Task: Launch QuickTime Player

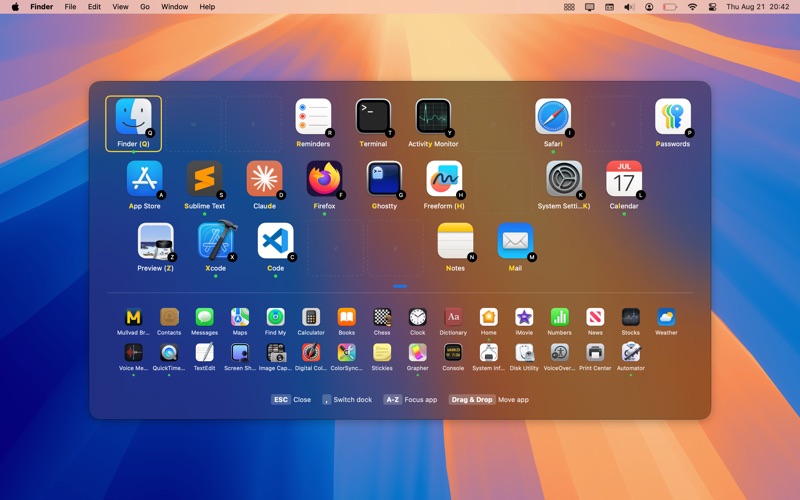Action: [x=169, y=353]
